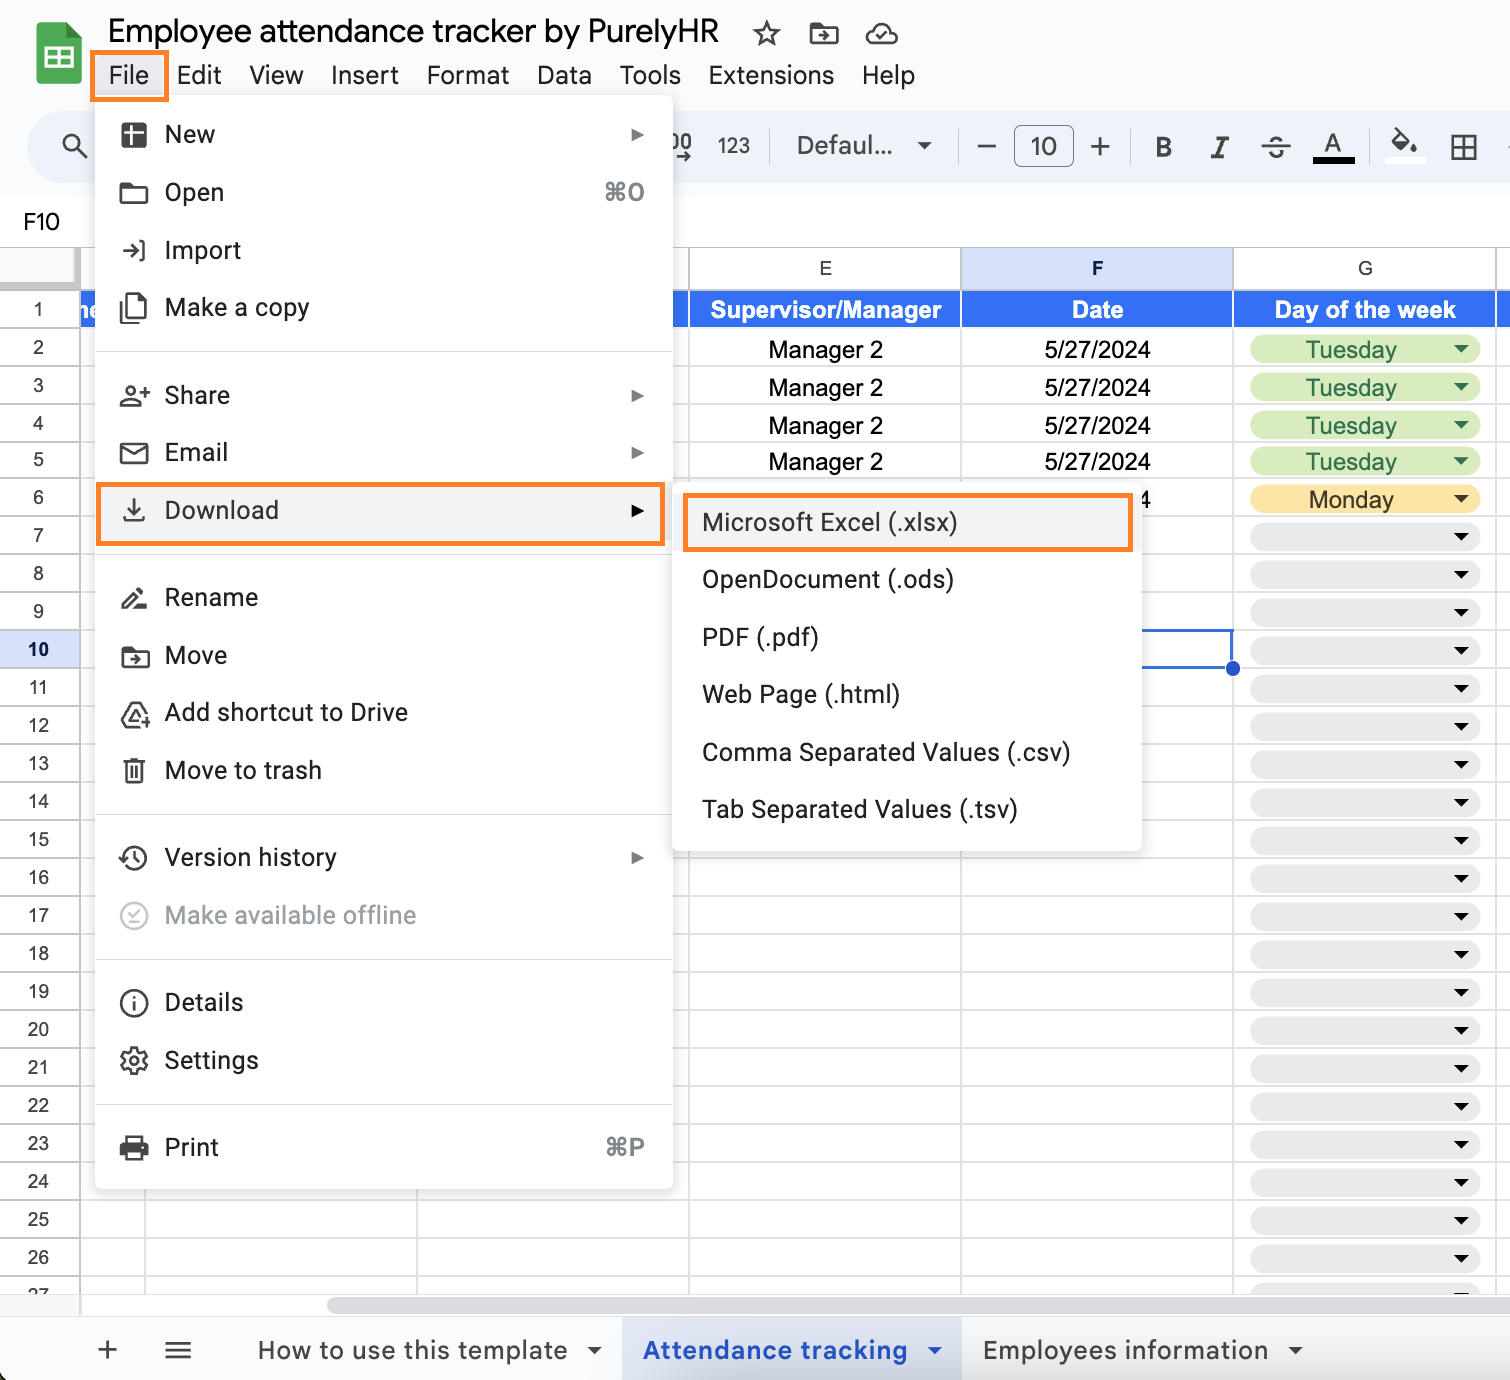Switch to How to use this template tab
The height and width of the screenshot is (1380, 1510).
tap(413, 1350)
